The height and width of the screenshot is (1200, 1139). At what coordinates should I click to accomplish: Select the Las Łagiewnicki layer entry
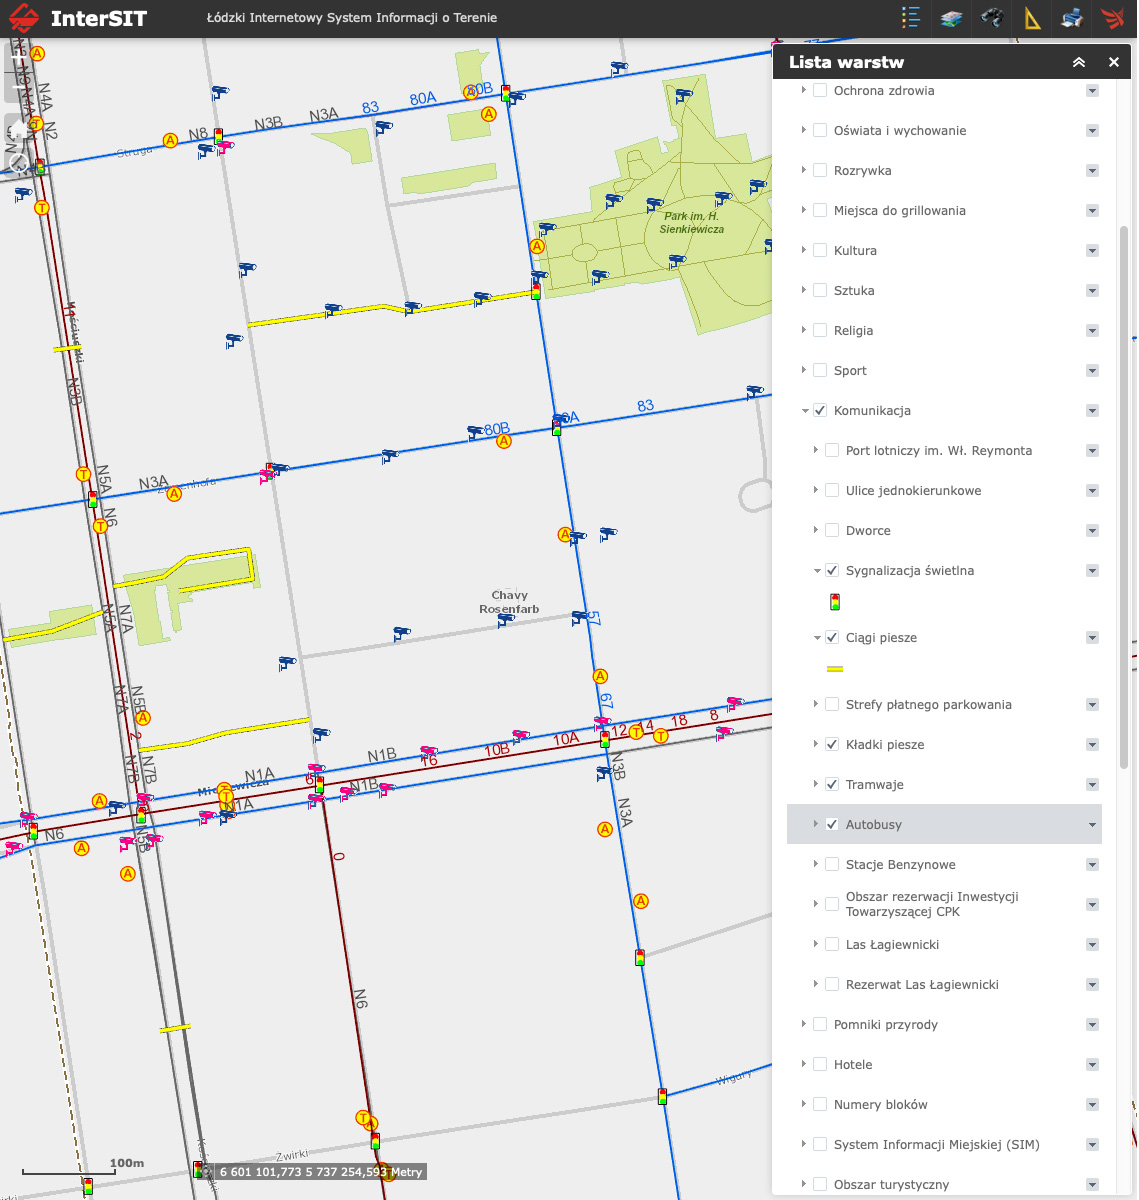(x=892, y=945)
